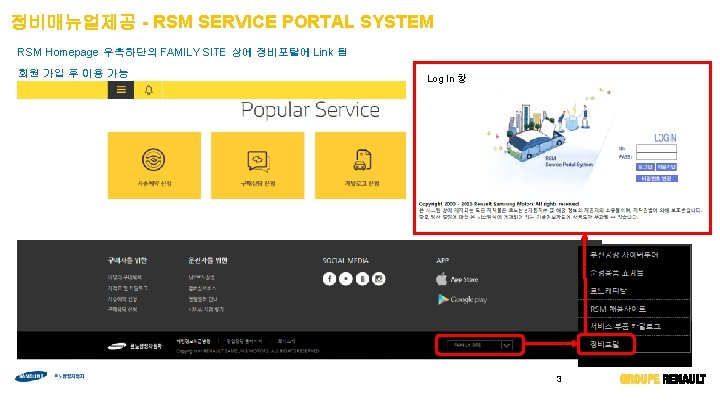
Task: Select the car catalog request card
Action: point(360,165)
